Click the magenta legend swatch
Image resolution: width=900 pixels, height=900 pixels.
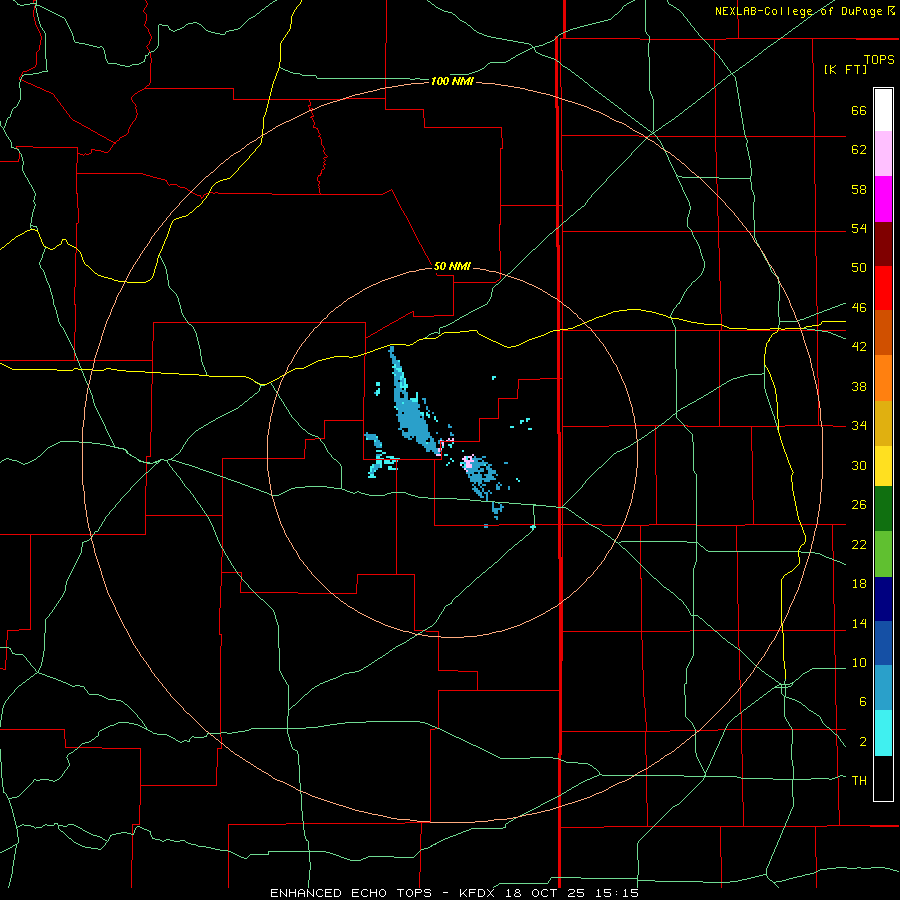(883, 199)
